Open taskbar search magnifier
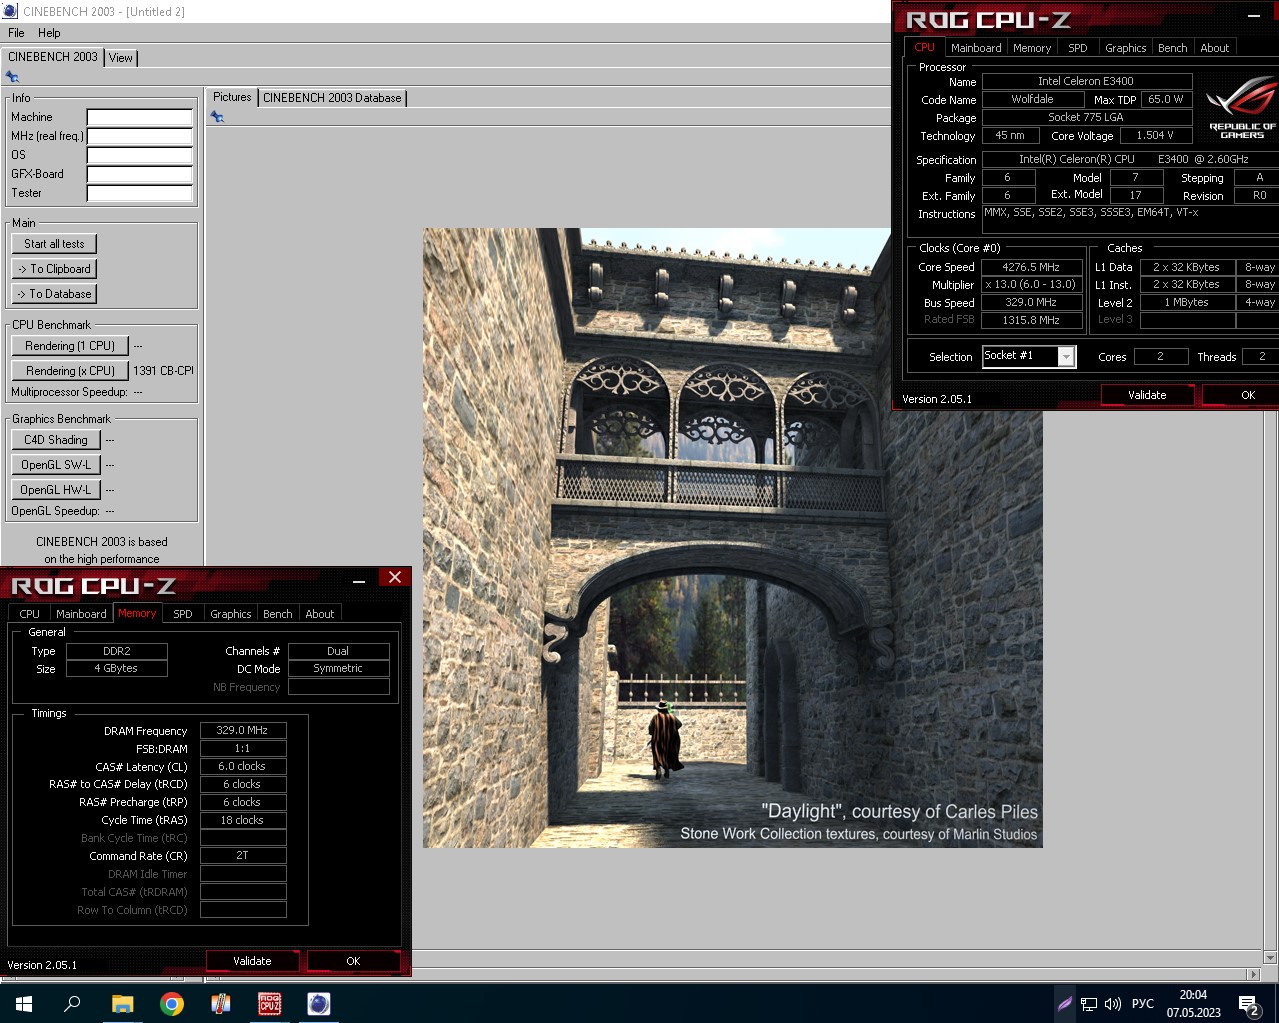This screenshot has height=1023, width=1279. [72, 1003]
